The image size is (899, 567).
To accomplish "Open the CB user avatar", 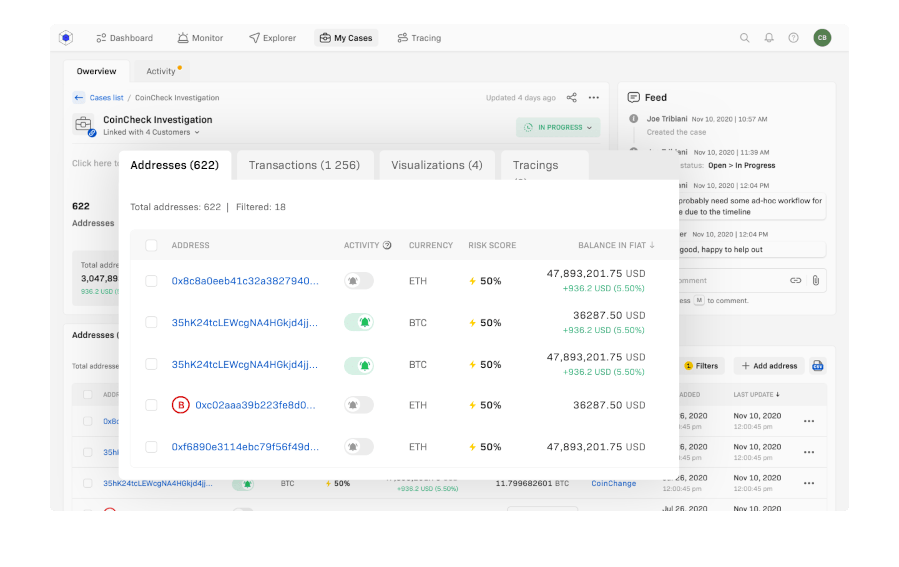I will click(822, 38).
